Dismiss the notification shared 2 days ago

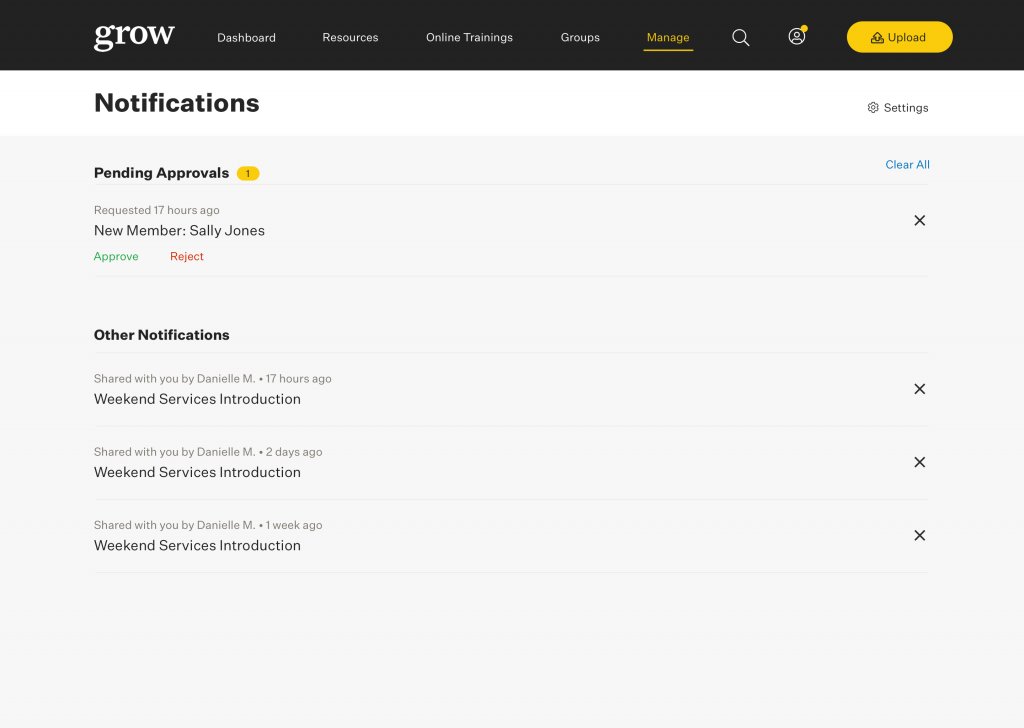point(919,462)
